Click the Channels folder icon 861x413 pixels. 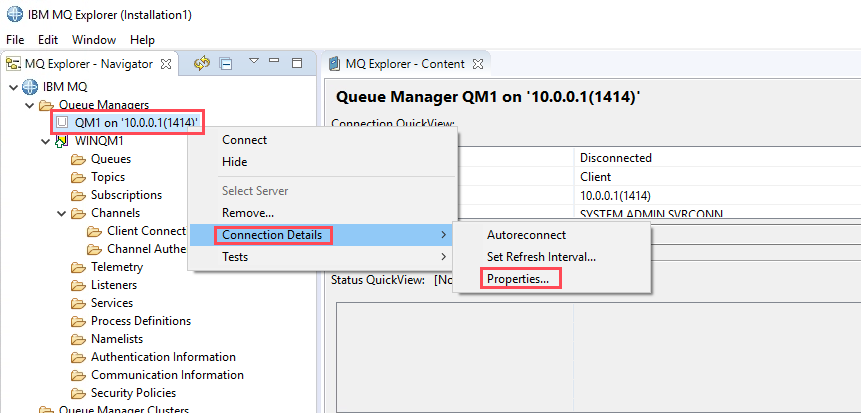[x=79, y=213]
